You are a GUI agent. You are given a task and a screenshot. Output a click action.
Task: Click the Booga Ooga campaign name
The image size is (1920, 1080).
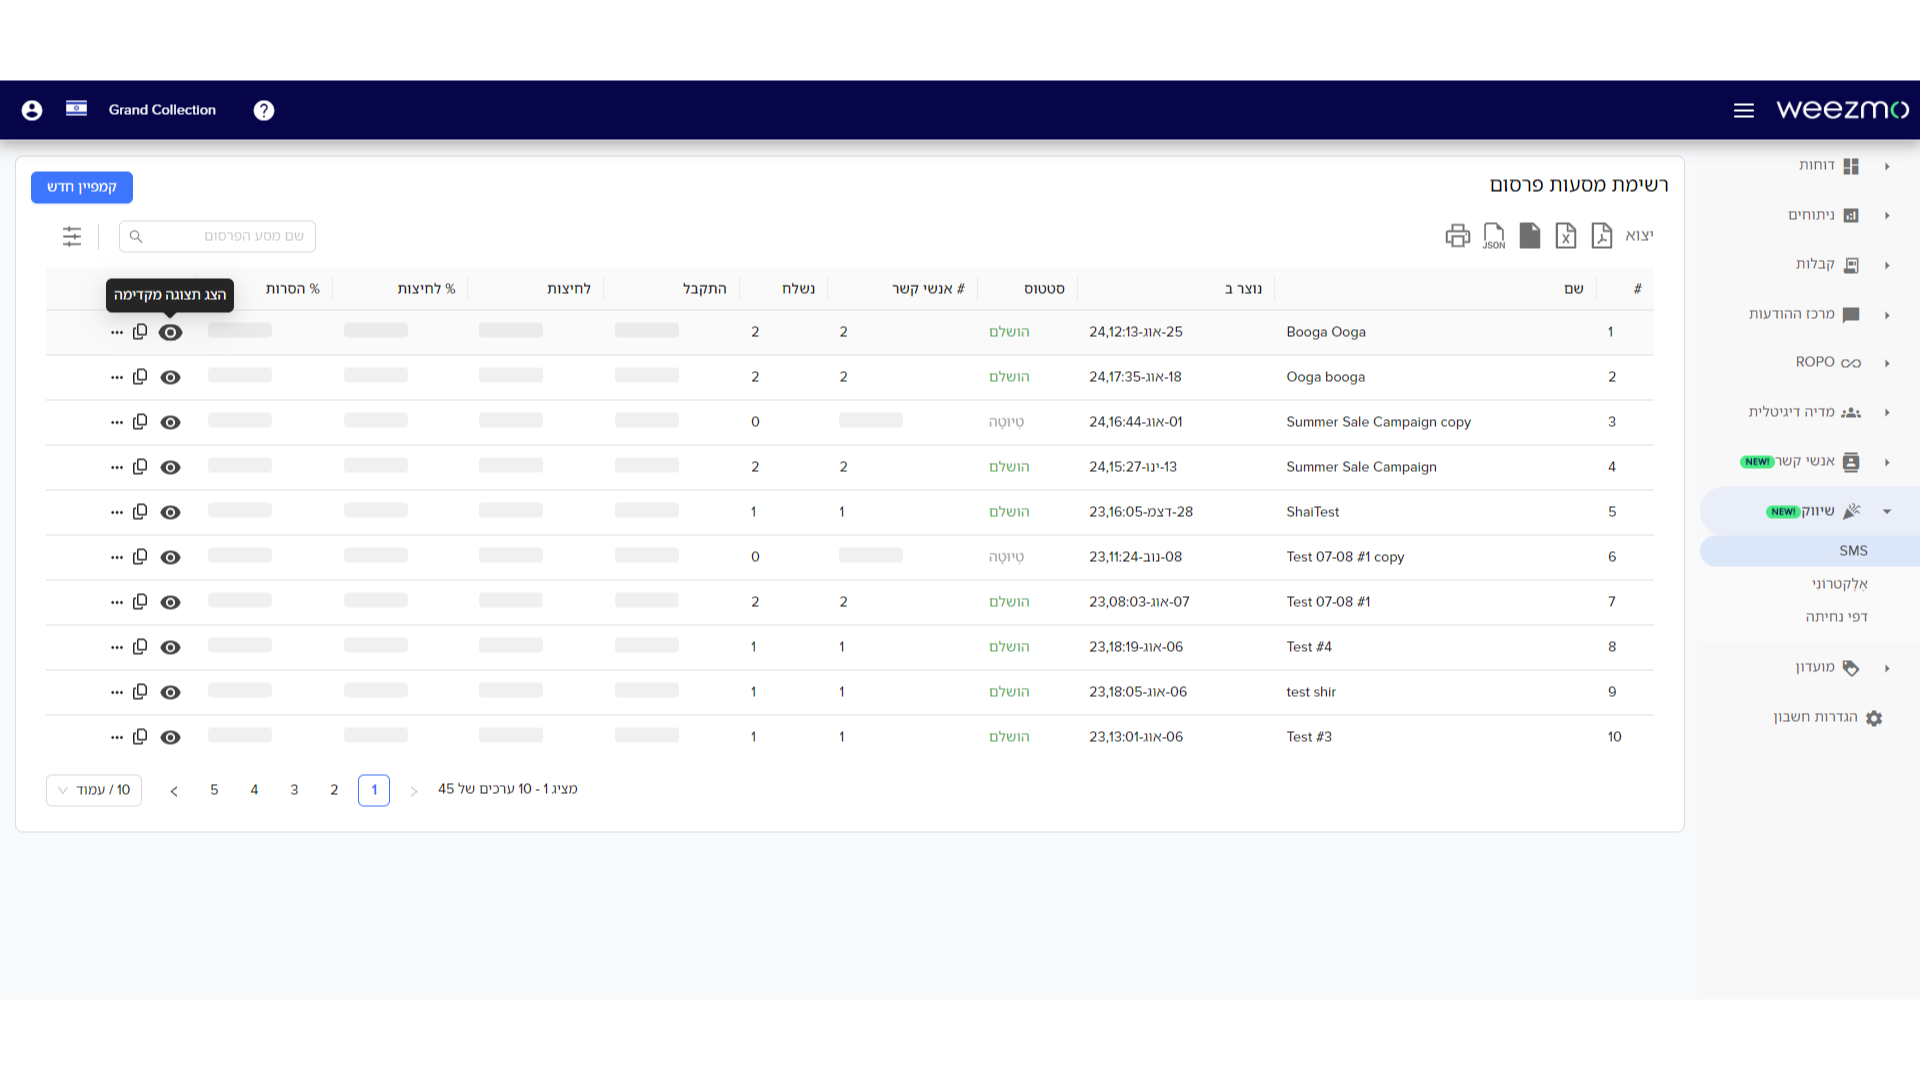click(x=1326, y=332)
